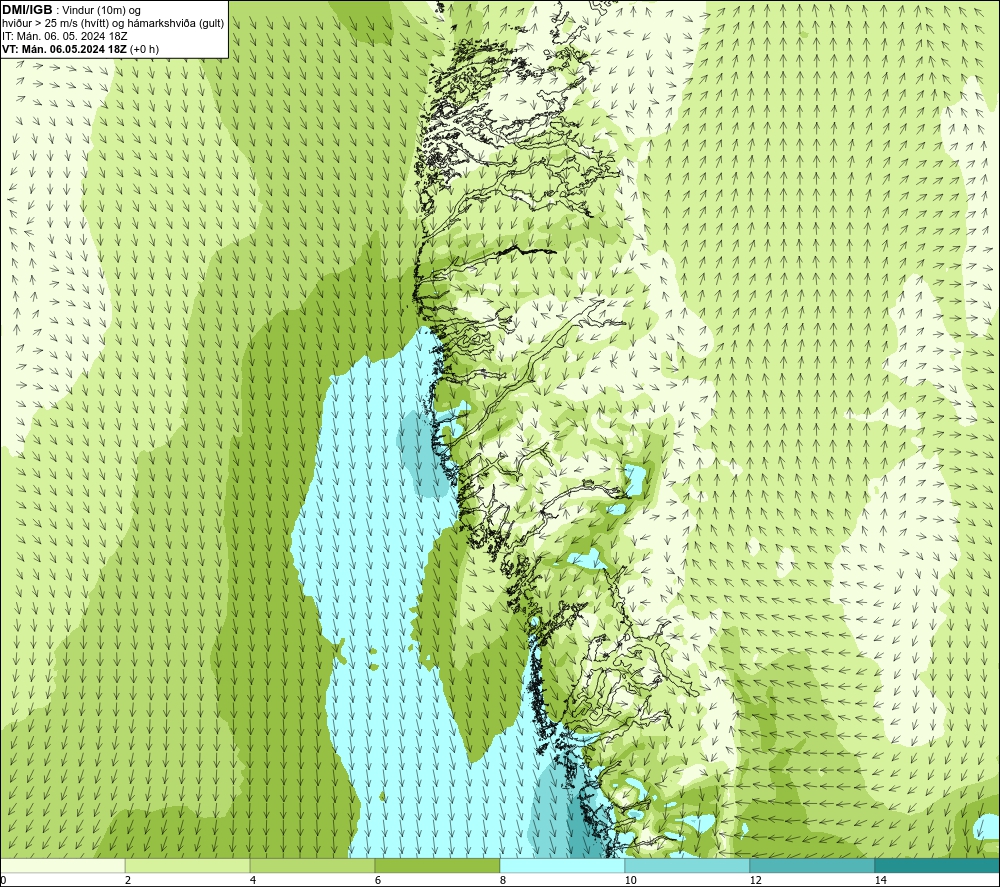Click the legend value '4'
Image resolution: width=1000 pixels, height=887 pixels.
[x=253, y=881]
